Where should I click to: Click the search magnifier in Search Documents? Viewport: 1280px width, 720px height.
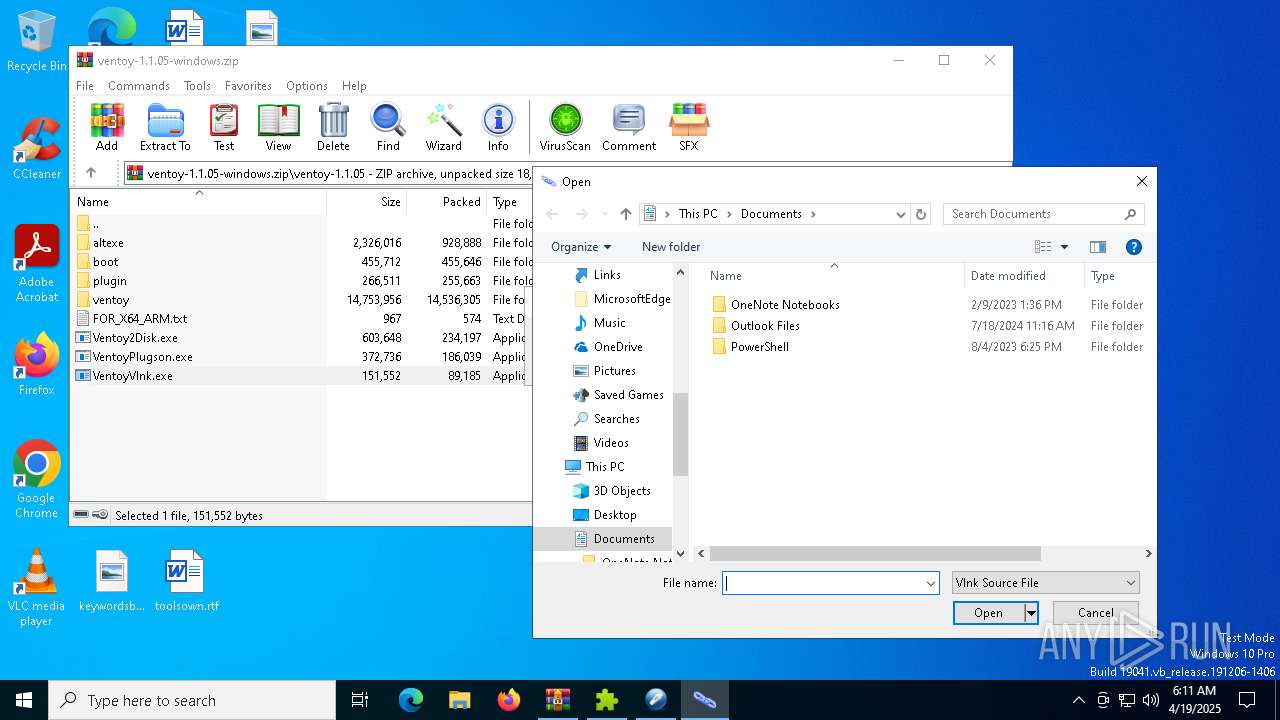click(x=1131, y=214)
